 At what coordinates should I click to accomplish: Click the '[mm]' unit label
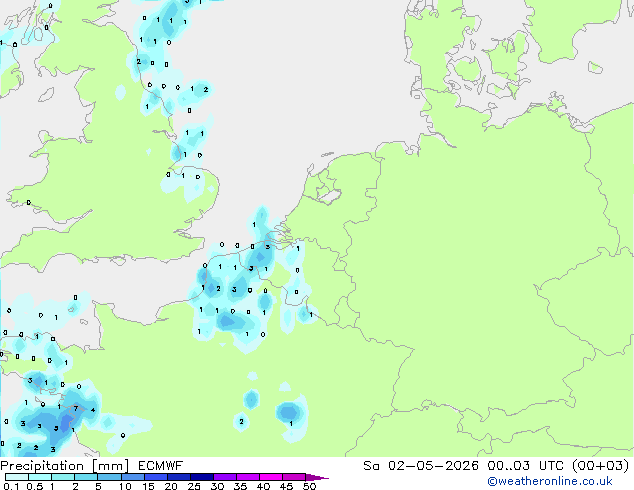(110, 466)
